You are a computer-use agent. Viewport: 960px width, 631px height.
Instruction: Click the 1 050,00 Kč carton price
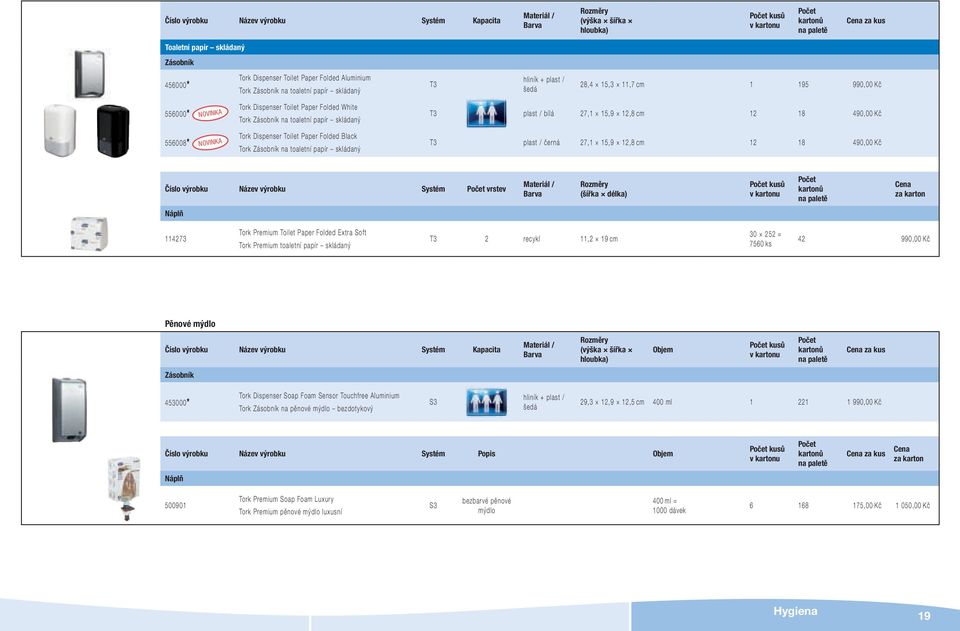coord(913,506)
